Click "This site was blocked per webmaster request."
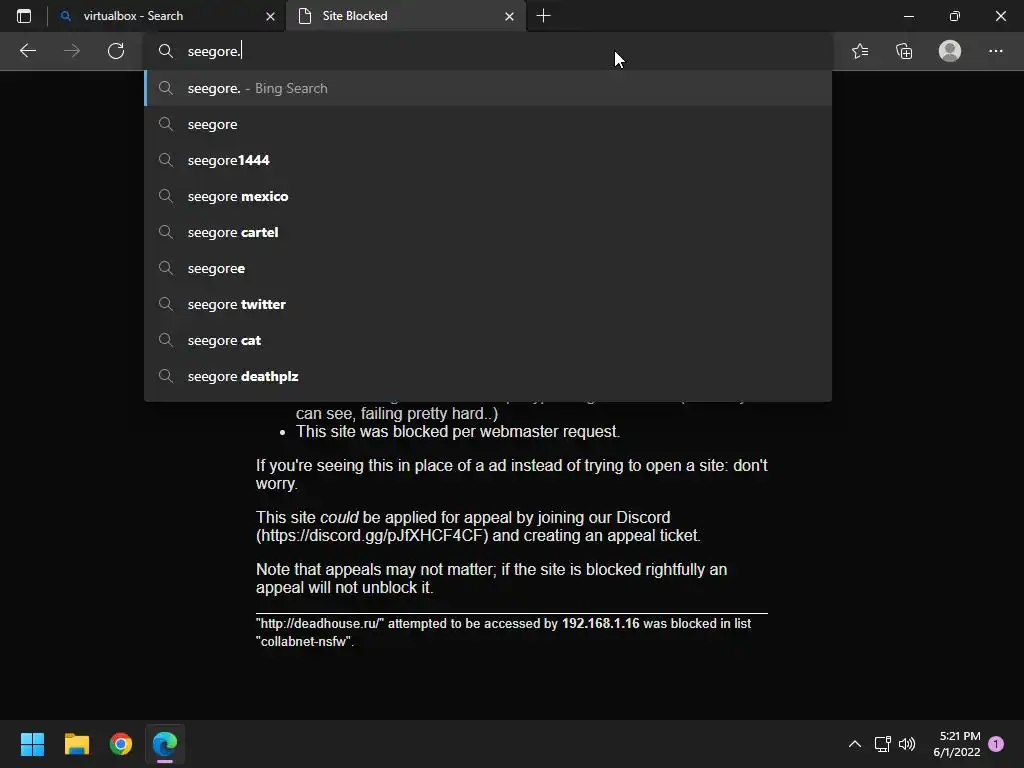This screenshot has width=1024, height=768. click(458, 432)
